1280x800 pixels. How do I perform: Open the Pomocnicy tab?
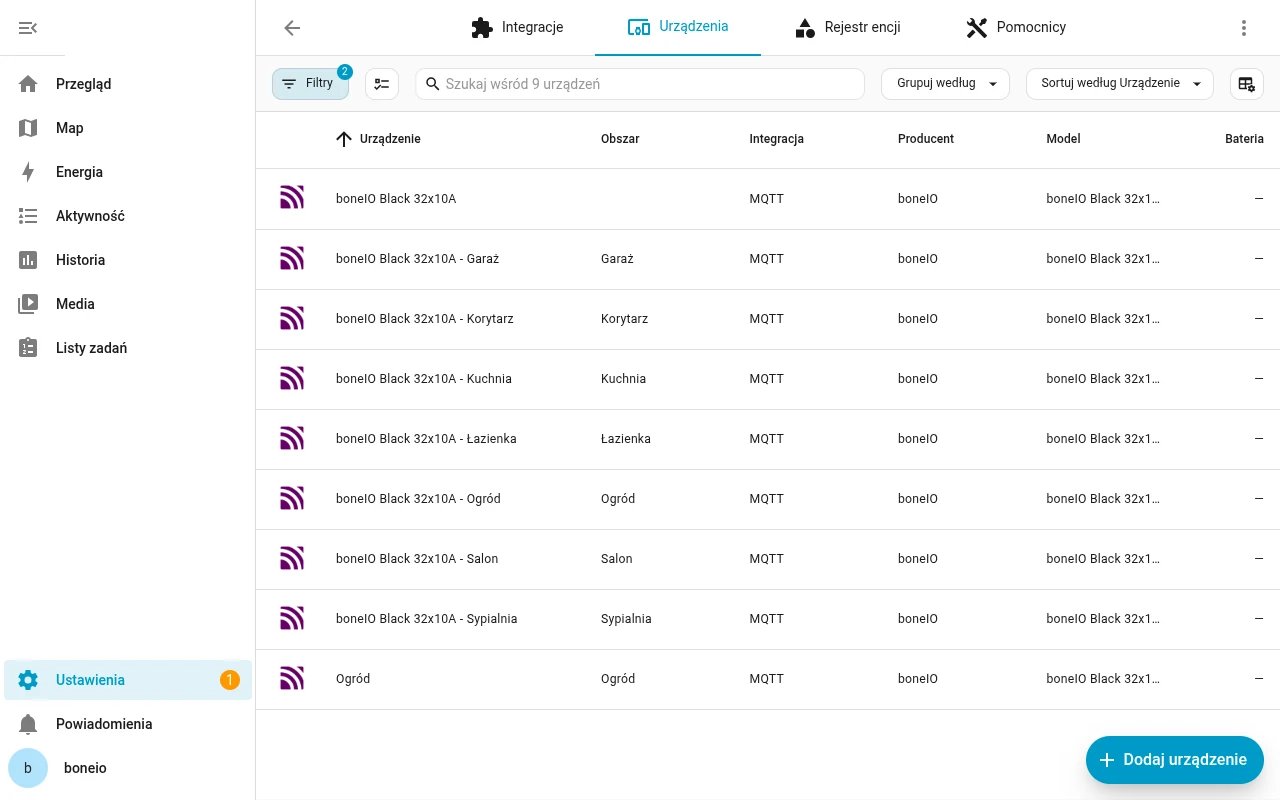click(1016, 28)
